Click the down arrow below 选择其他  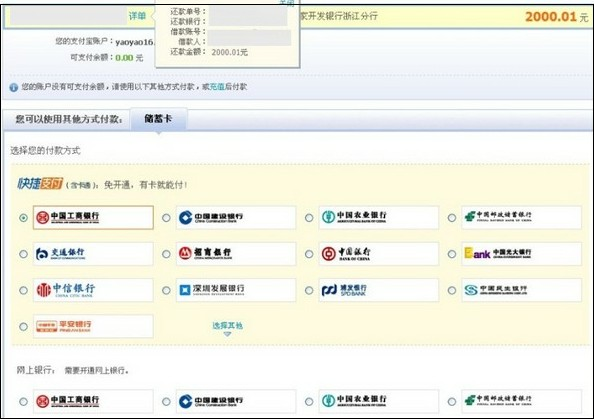tap(227, 334)
